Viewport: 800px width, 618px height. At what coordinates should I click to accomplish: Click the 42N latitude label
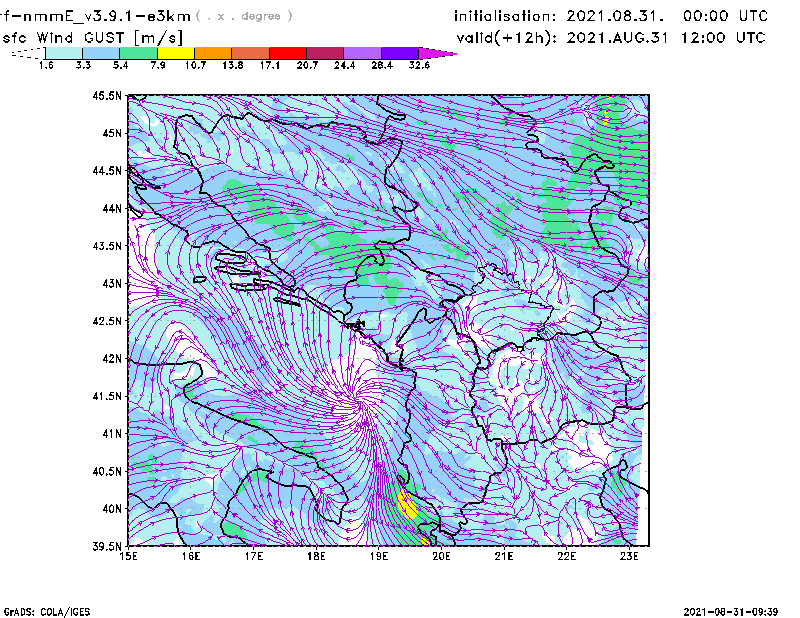click(112, 359)
